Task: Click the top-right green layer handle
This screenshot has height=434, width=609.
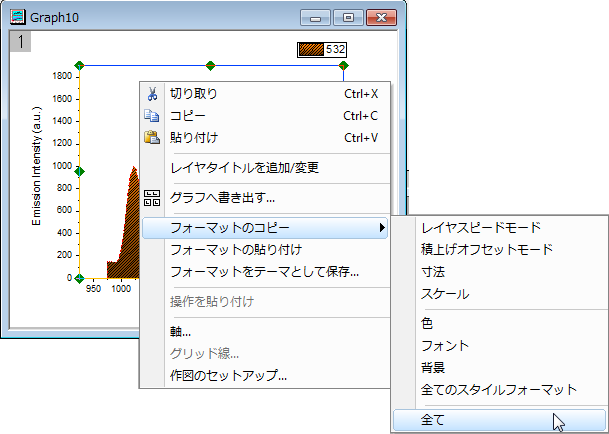Action: coord(343,66)
